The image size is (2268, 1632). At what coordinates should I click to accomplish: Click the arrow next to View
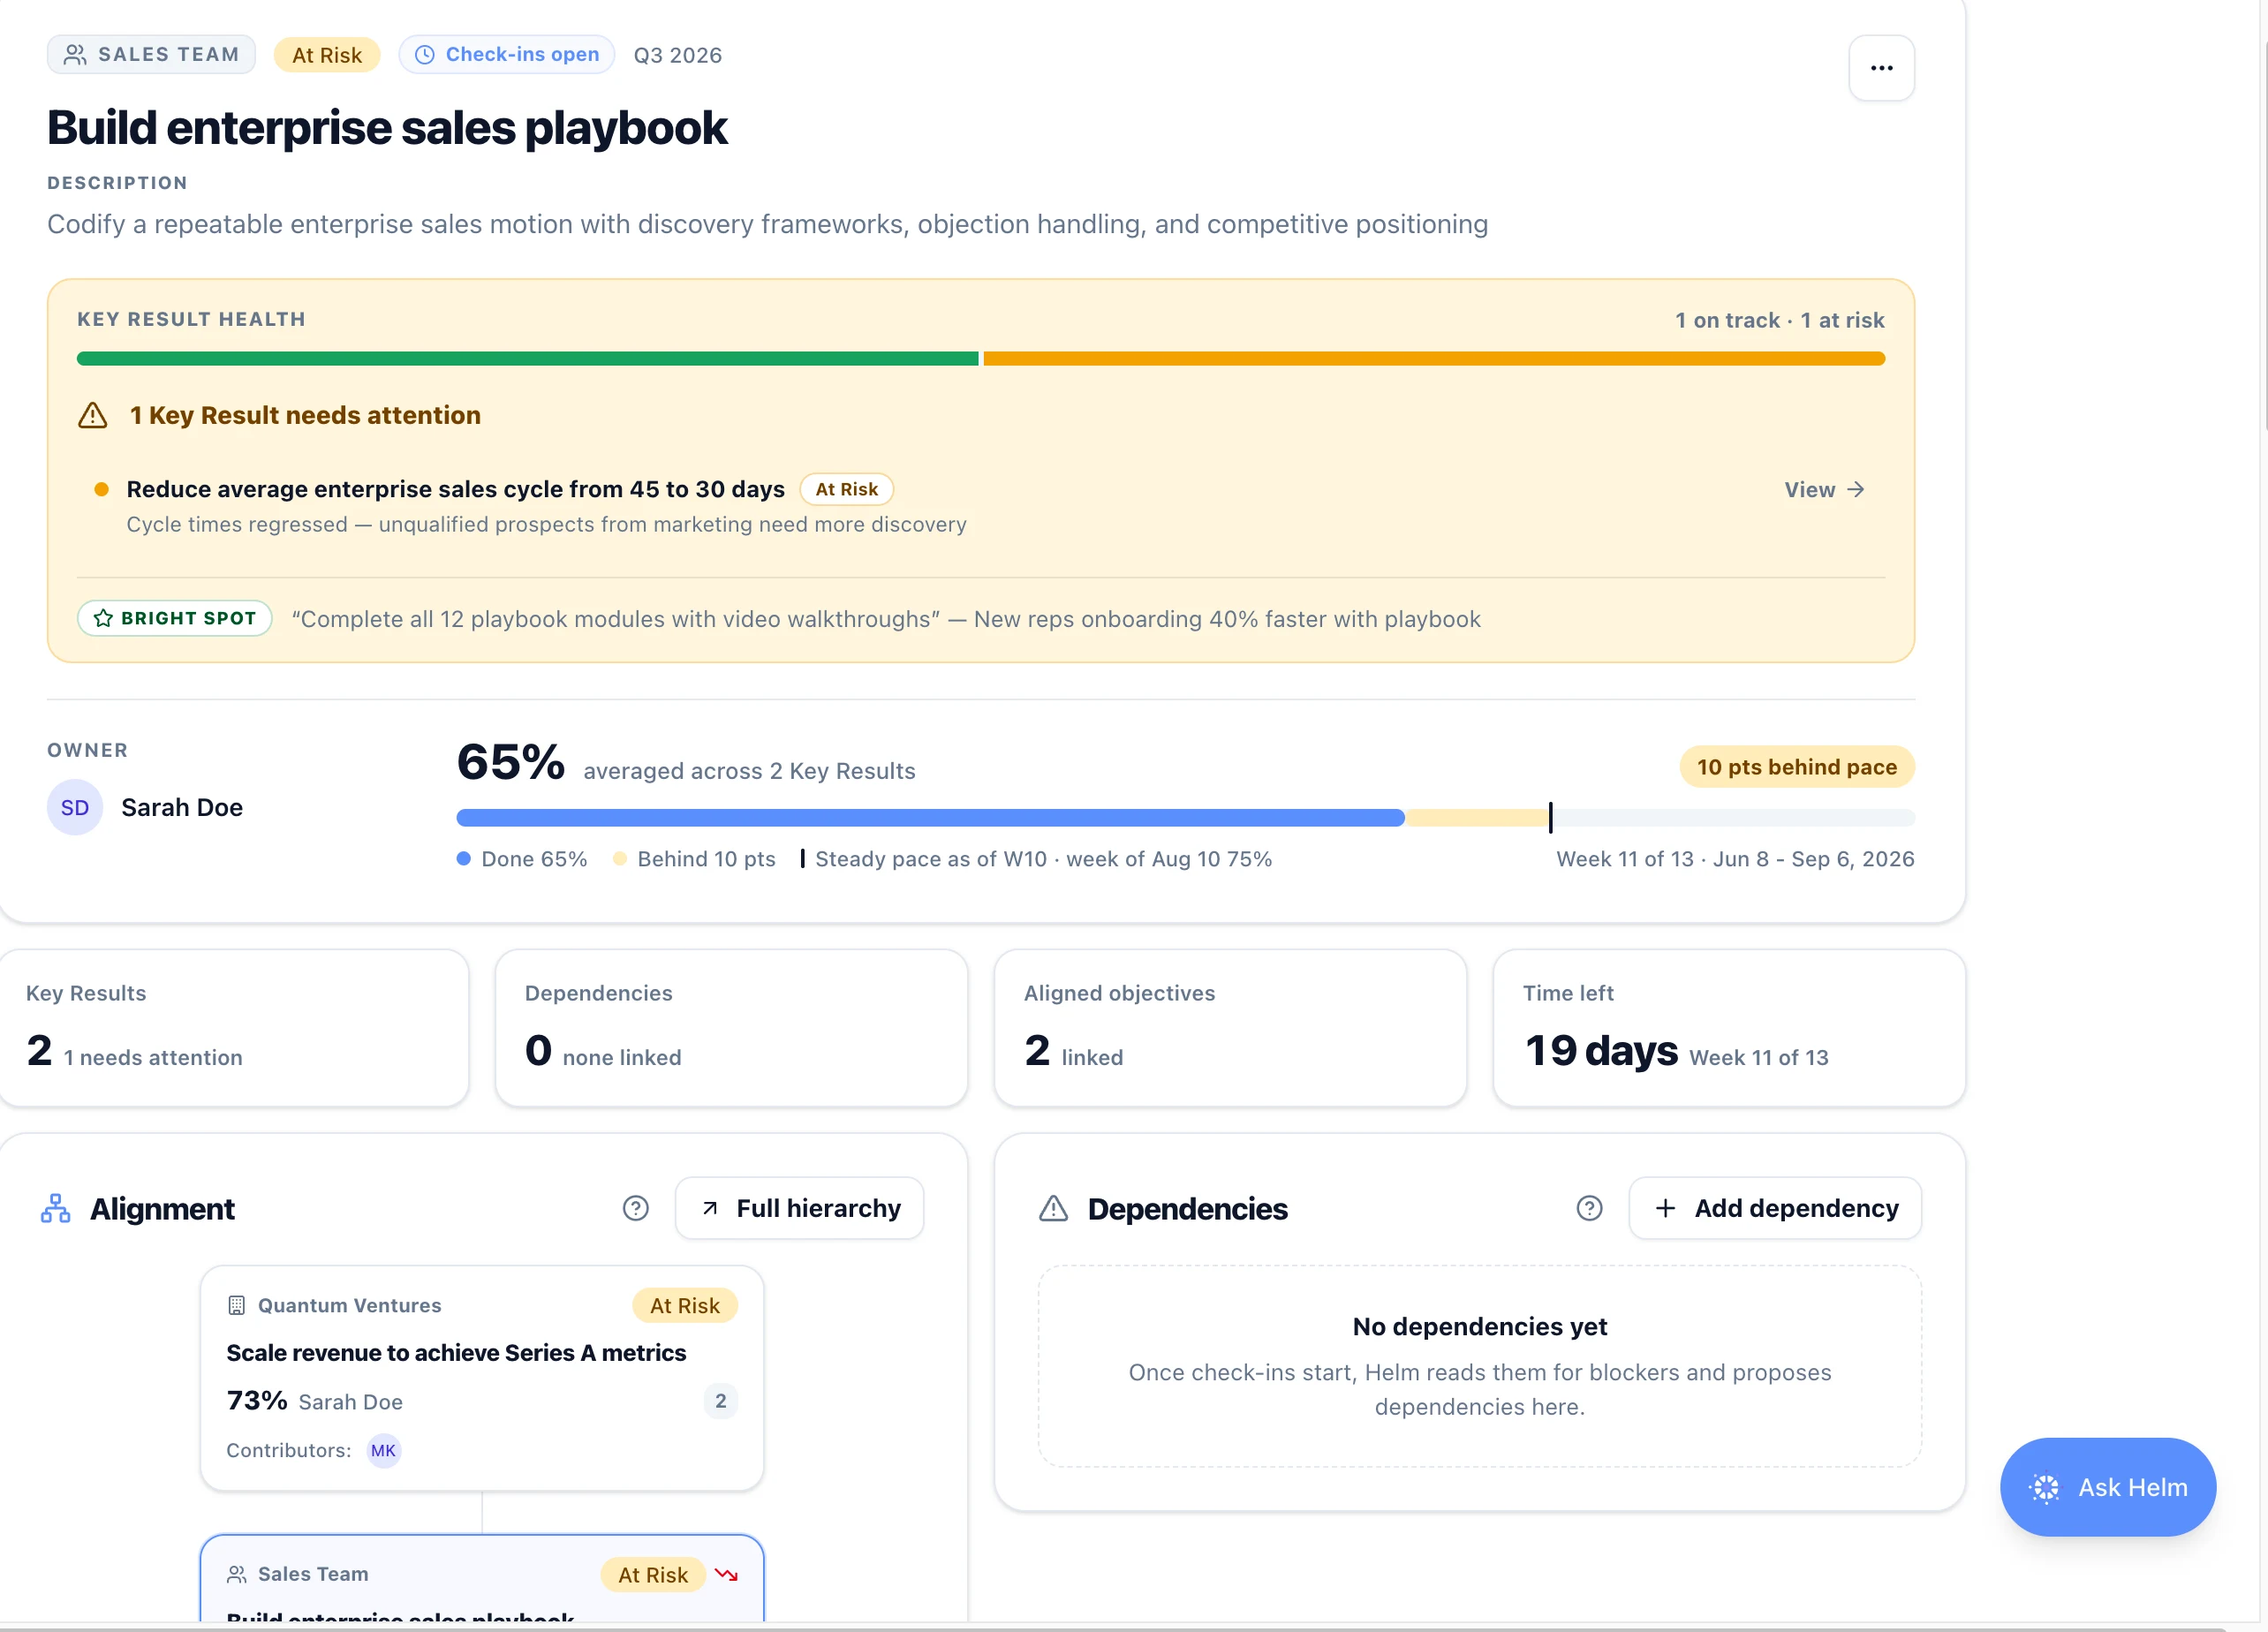coord(1856,489)
